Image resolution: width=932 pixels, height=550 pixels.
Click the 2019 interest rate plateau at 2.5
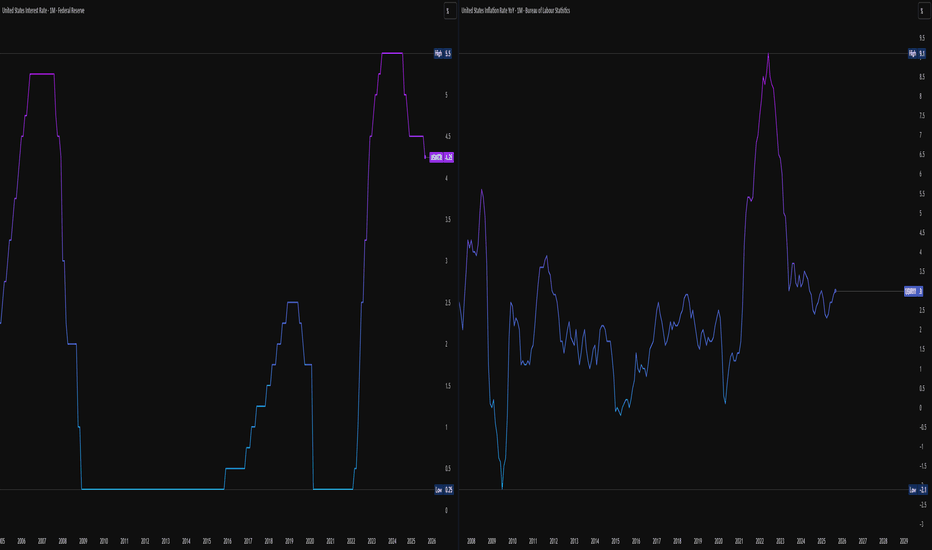click(x=293, y=302)
